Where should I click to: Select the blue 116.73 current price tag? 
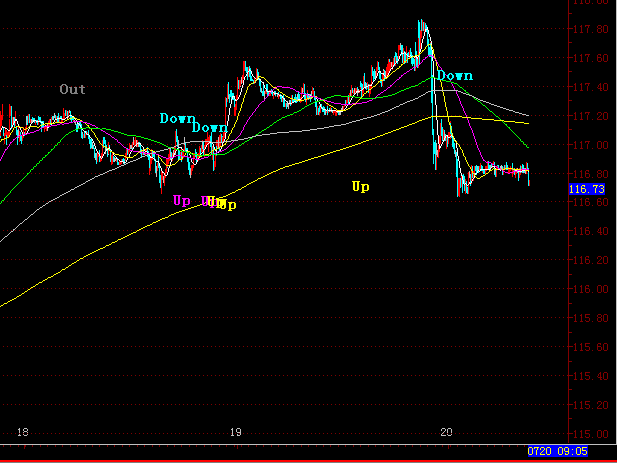coord(587,189)
